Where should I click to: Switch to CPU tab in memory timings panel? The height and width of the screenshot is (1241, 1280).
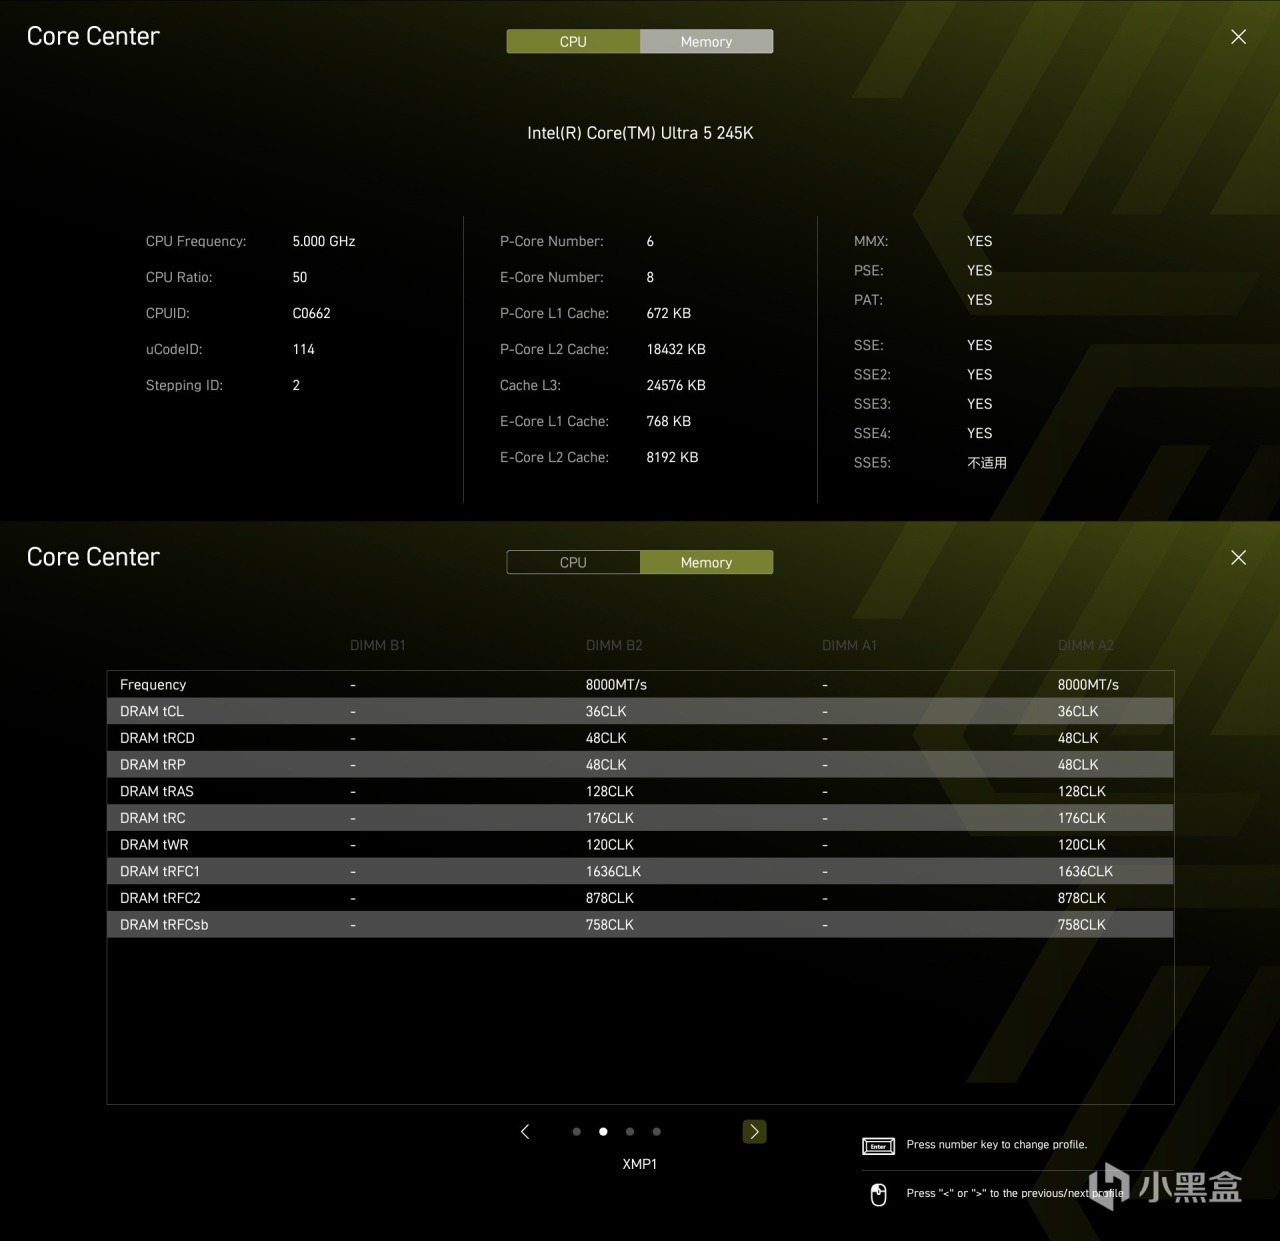[573, 562]
